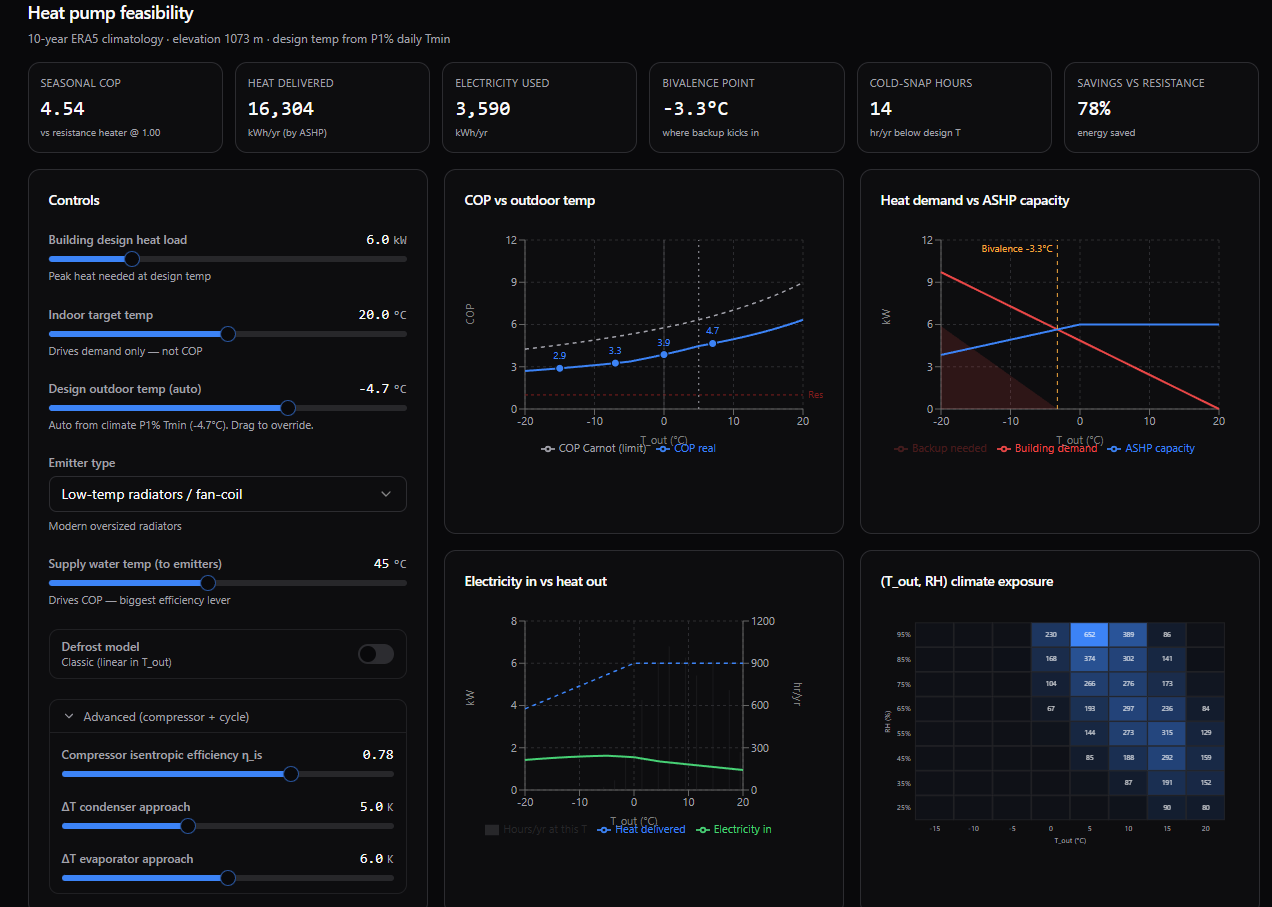Click 'Modern oversized radiators' description text
This screenshot has height=907, width=1272.
coord(115,526)
